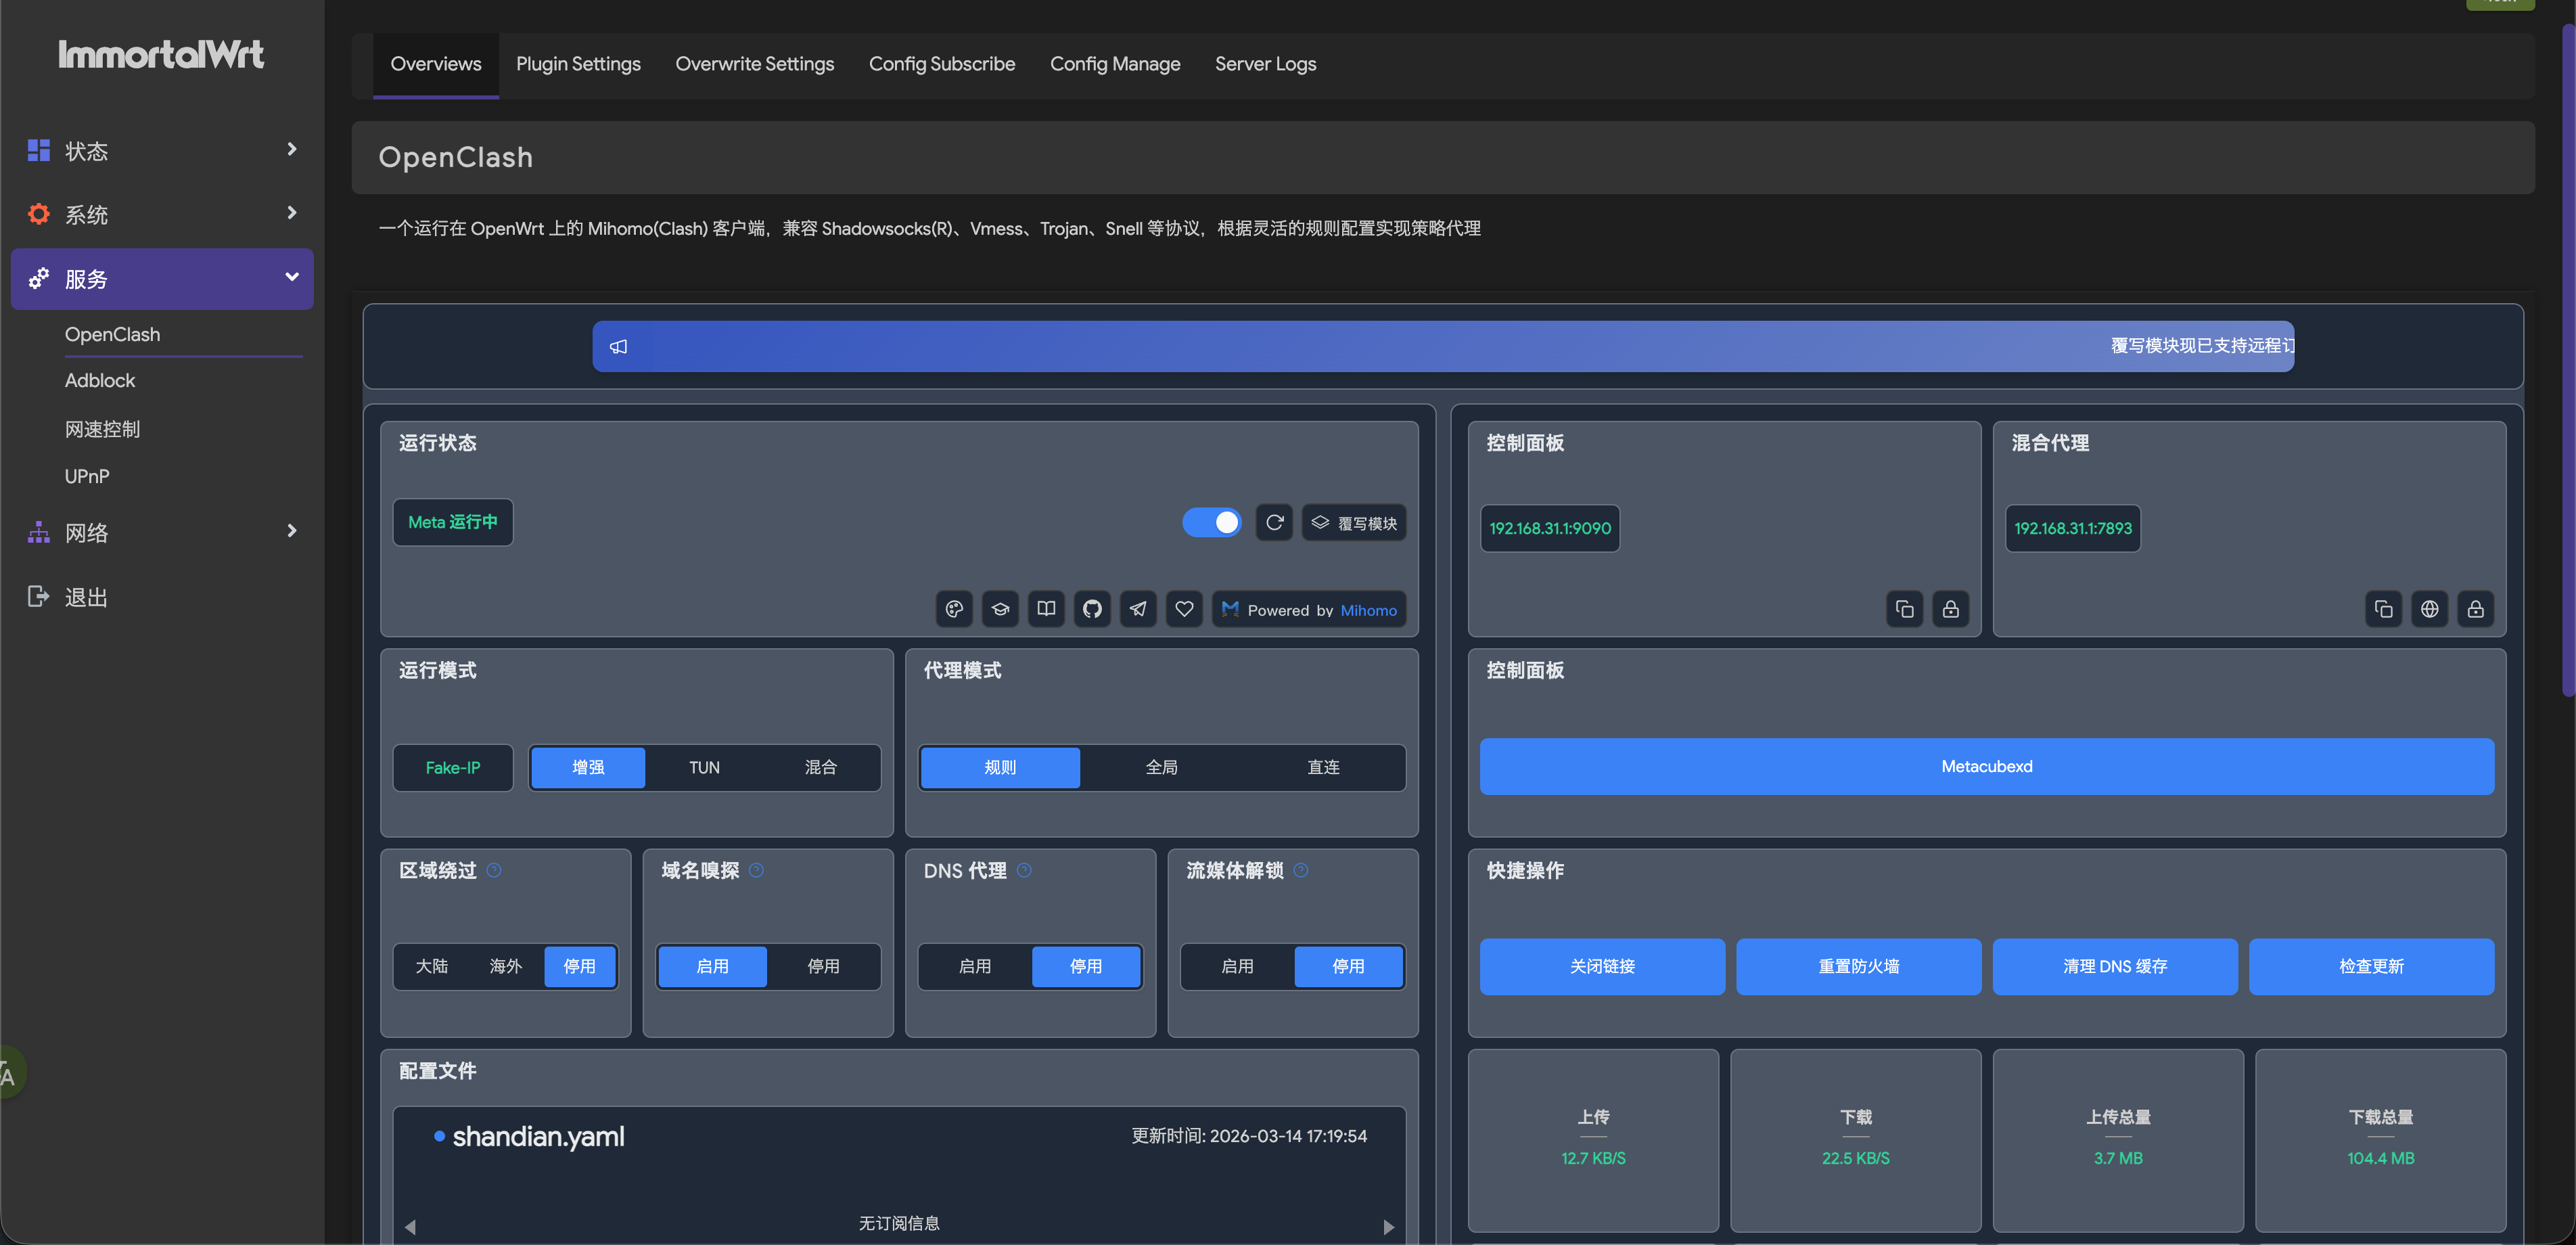Click the GitHub icon in the status card

point(1092,609)
